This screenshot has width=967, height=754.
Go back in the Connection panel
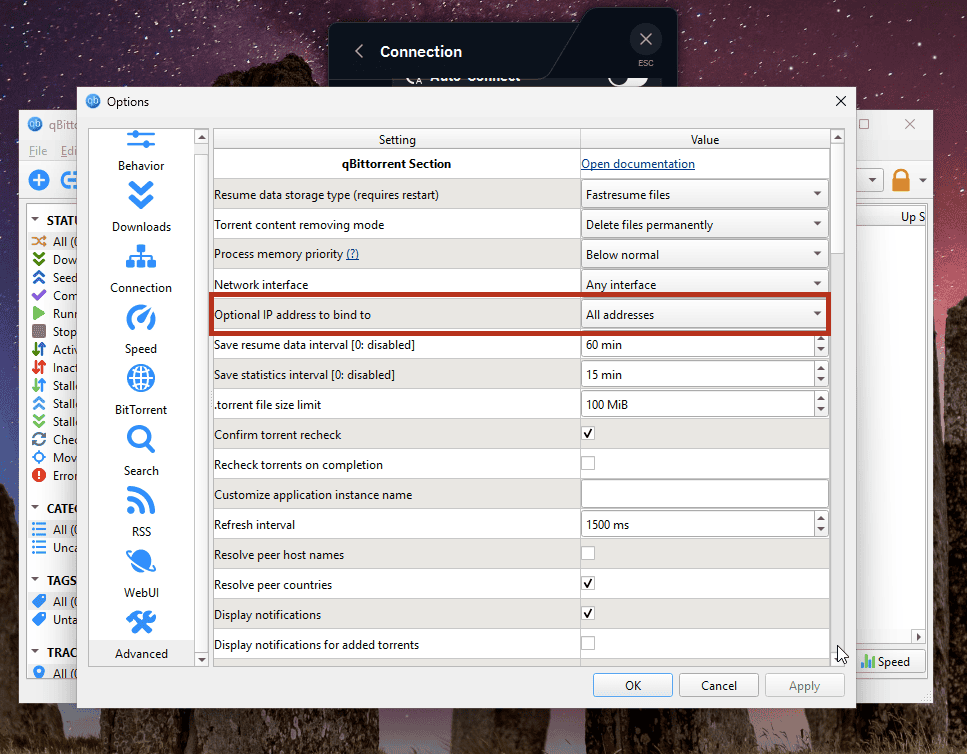pyautogui.click(x=359, y=51)
